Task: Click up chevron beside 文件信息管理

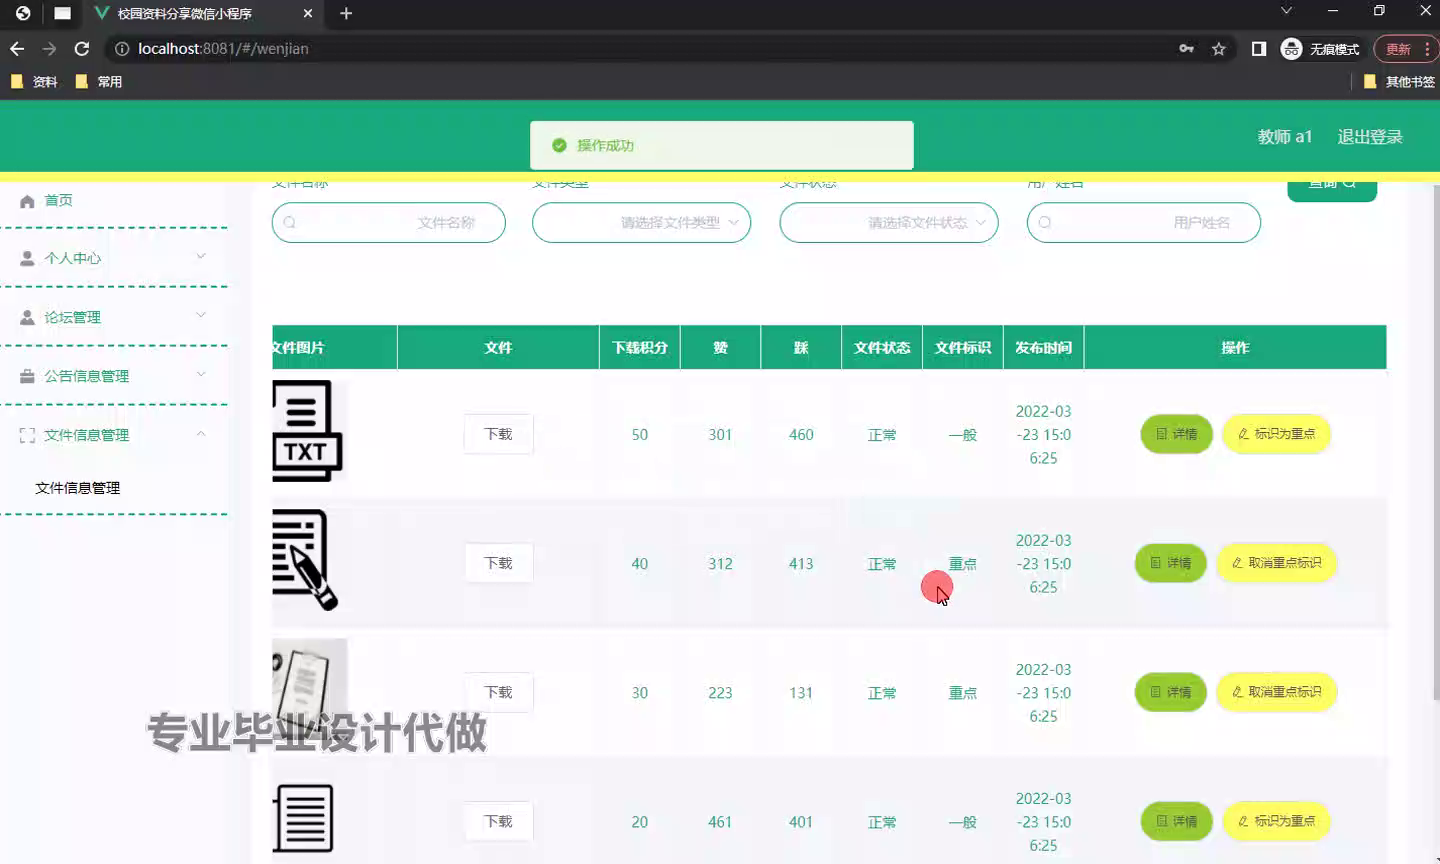Action: [201, 433]
